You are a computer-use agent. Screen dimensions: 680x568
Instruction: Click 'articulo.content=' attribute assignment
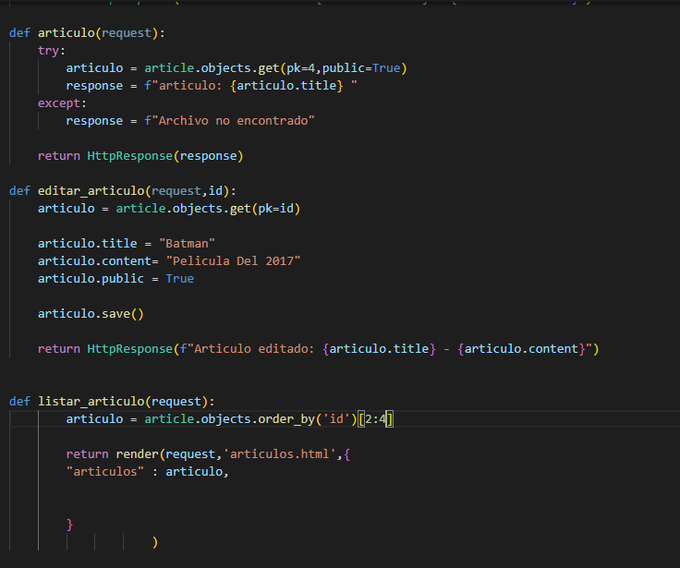pyautogui.click(x=98, y=261)
